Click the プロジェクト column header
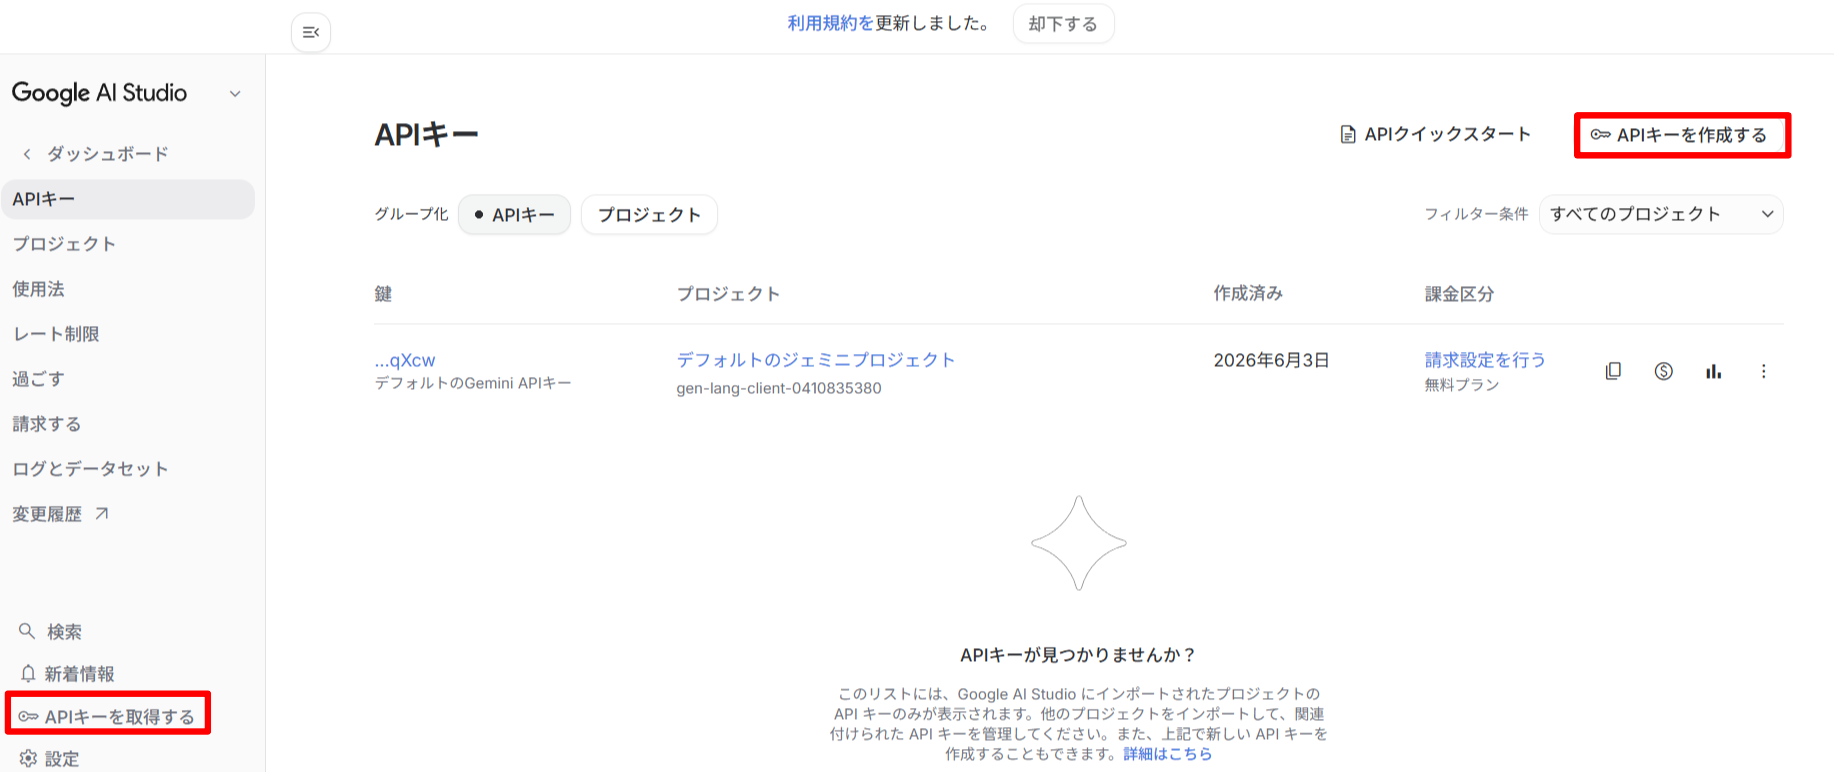This screenshot has width=1834, height=772. (x=728, y=294)
